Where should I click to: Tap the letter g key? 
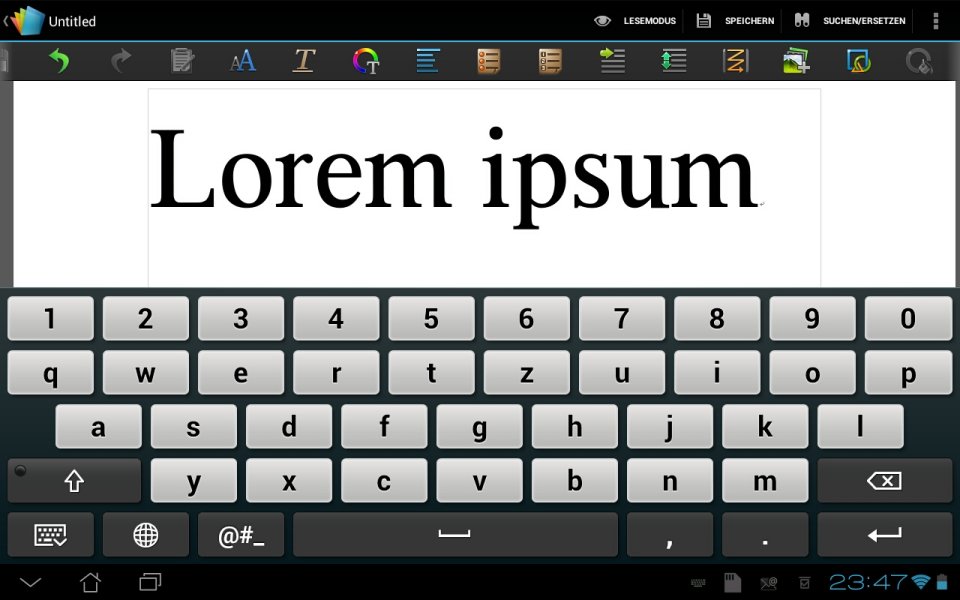pos(479,426)
